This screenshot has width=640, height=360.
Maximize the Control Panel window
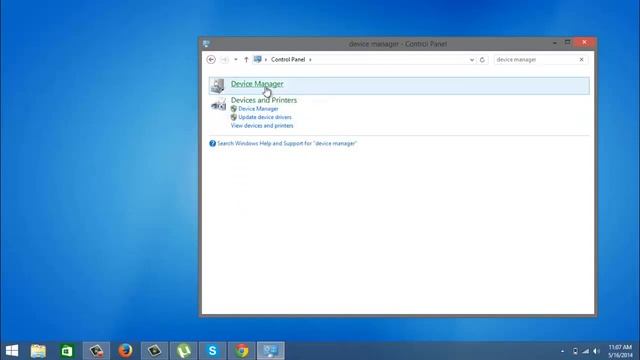[567, 42]
